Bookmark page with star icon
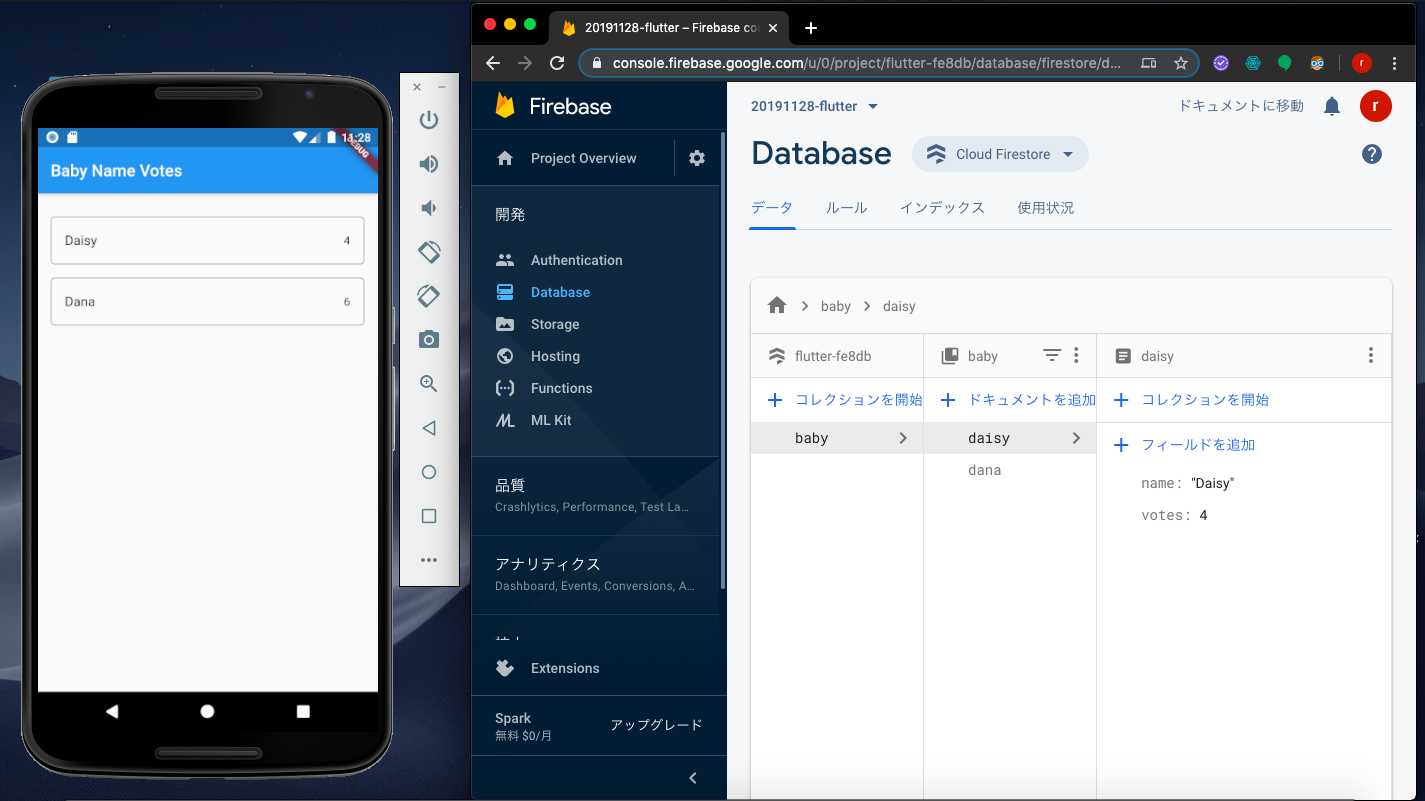Viewport: 1425px width, 801px height. (x=1180, y=63)
